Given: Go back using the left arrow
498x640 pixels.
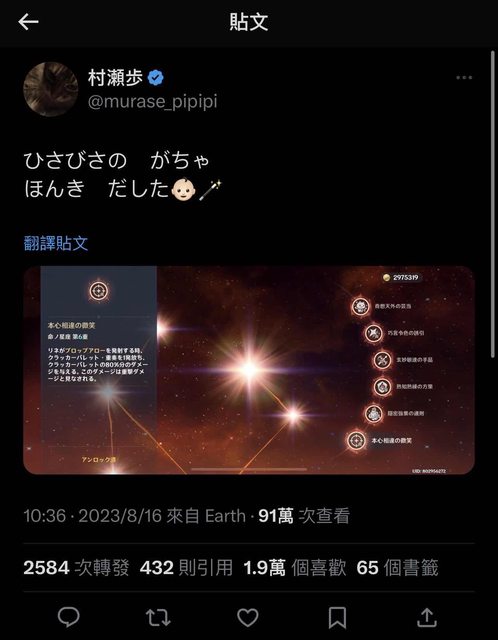Looking at the screenshot, I should 28,22.
